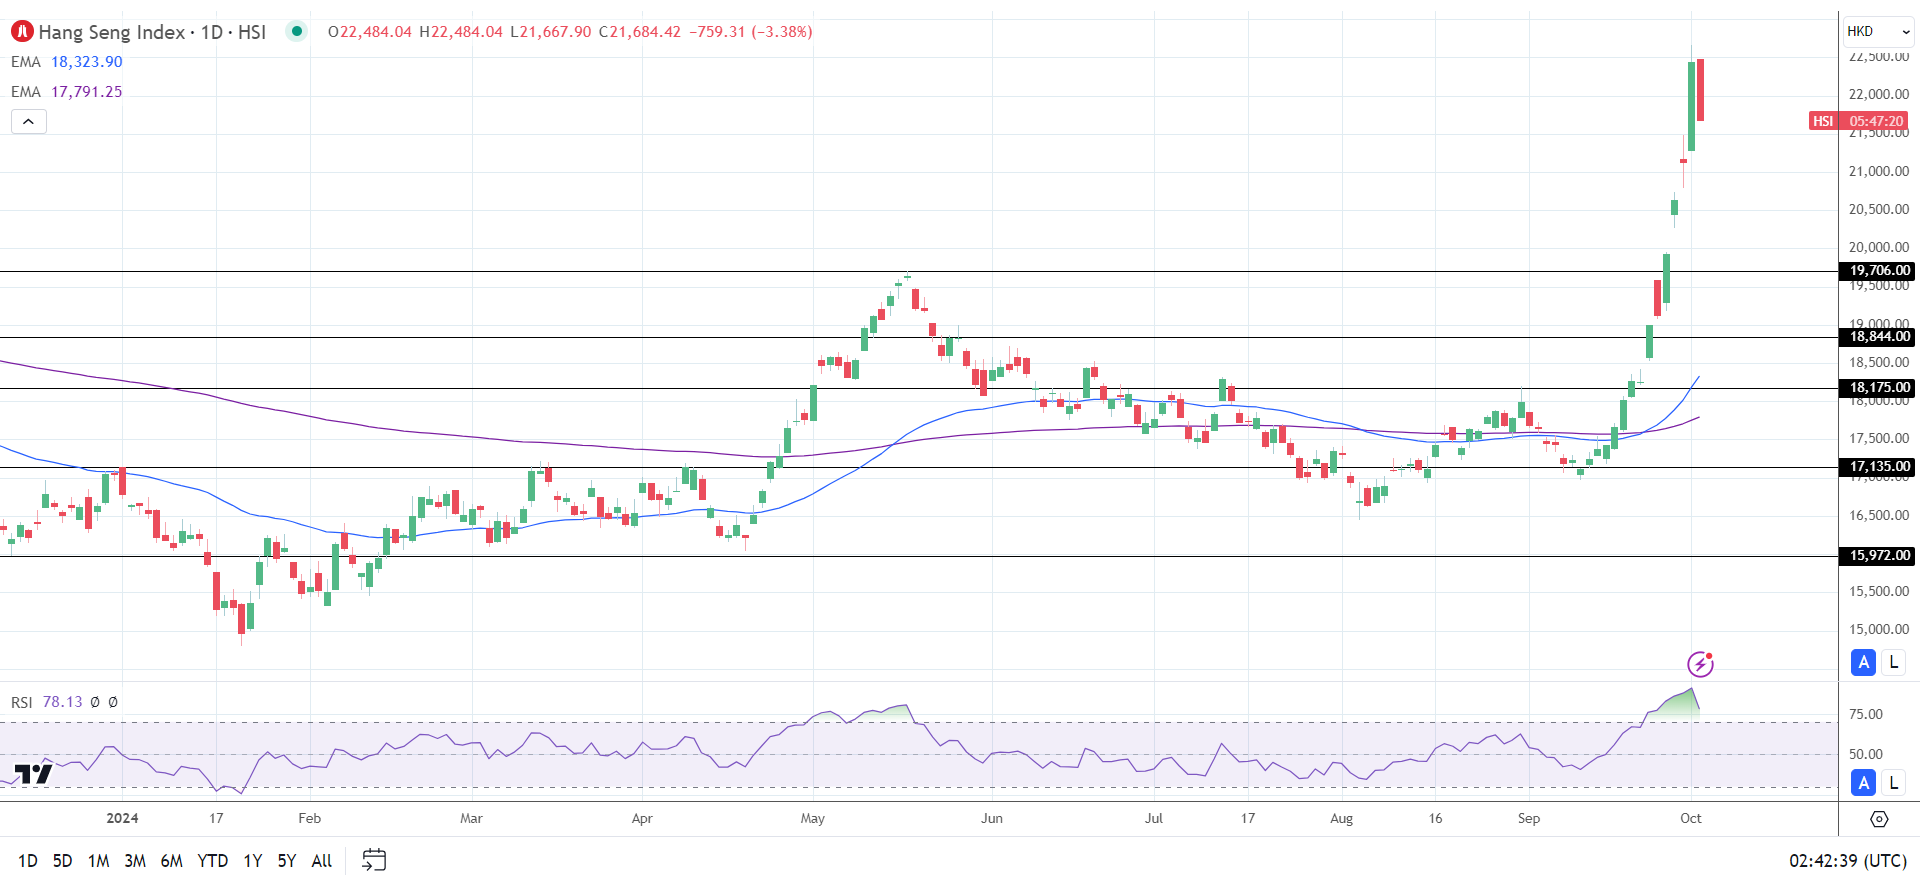Viewport: 1920px width, 883px height.
Task: Toggle auto scale A on the price chart
Action: [1863, 662]
